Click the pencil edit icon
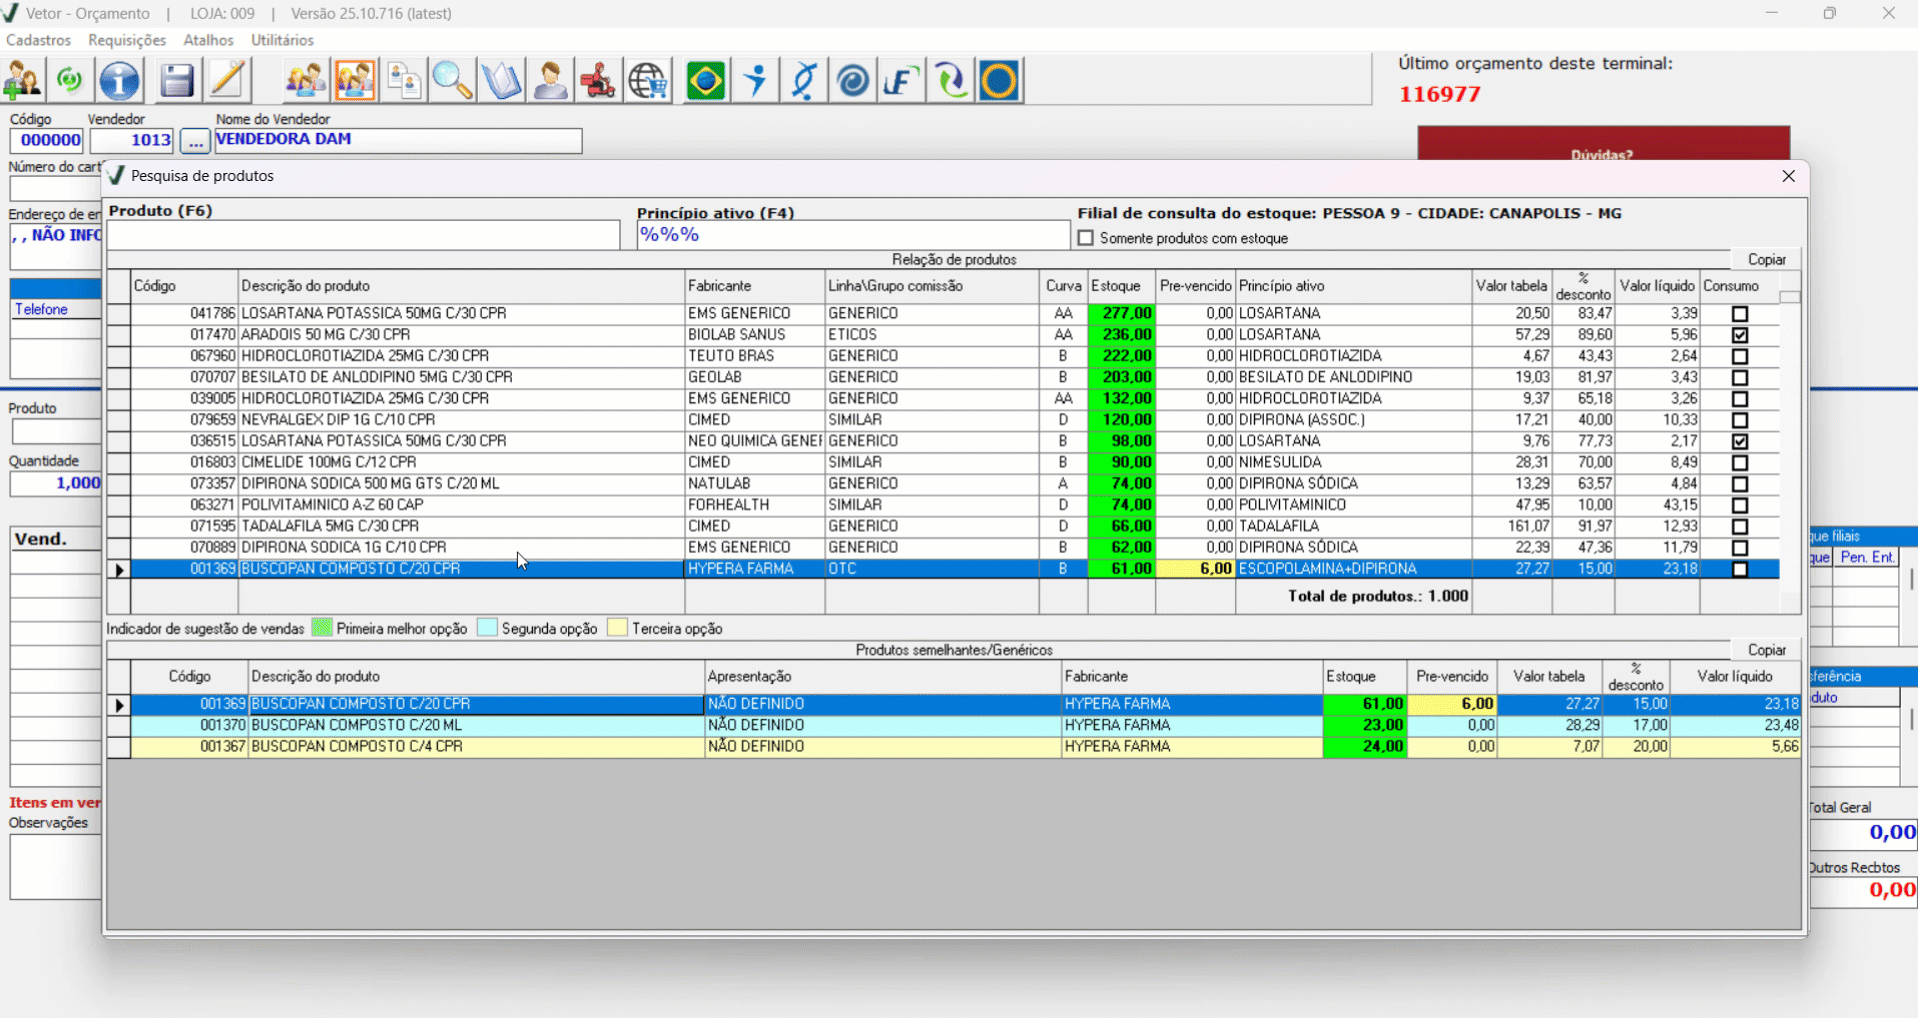 pos(228,81)
